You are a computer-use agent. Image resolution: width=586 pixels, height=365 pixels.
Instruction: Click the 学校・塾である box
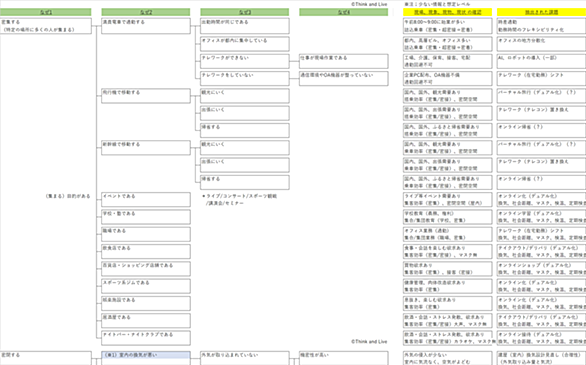[146, 217]
